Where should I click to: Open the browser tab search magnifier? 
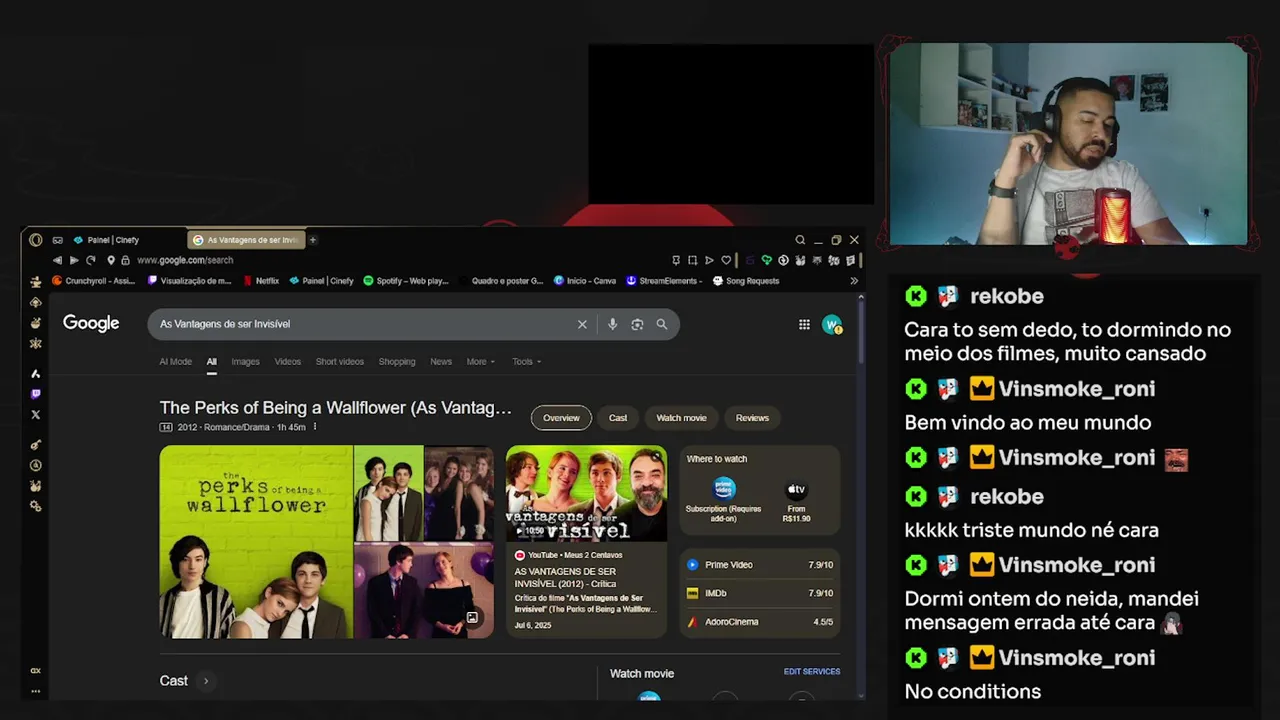point(800,240)
